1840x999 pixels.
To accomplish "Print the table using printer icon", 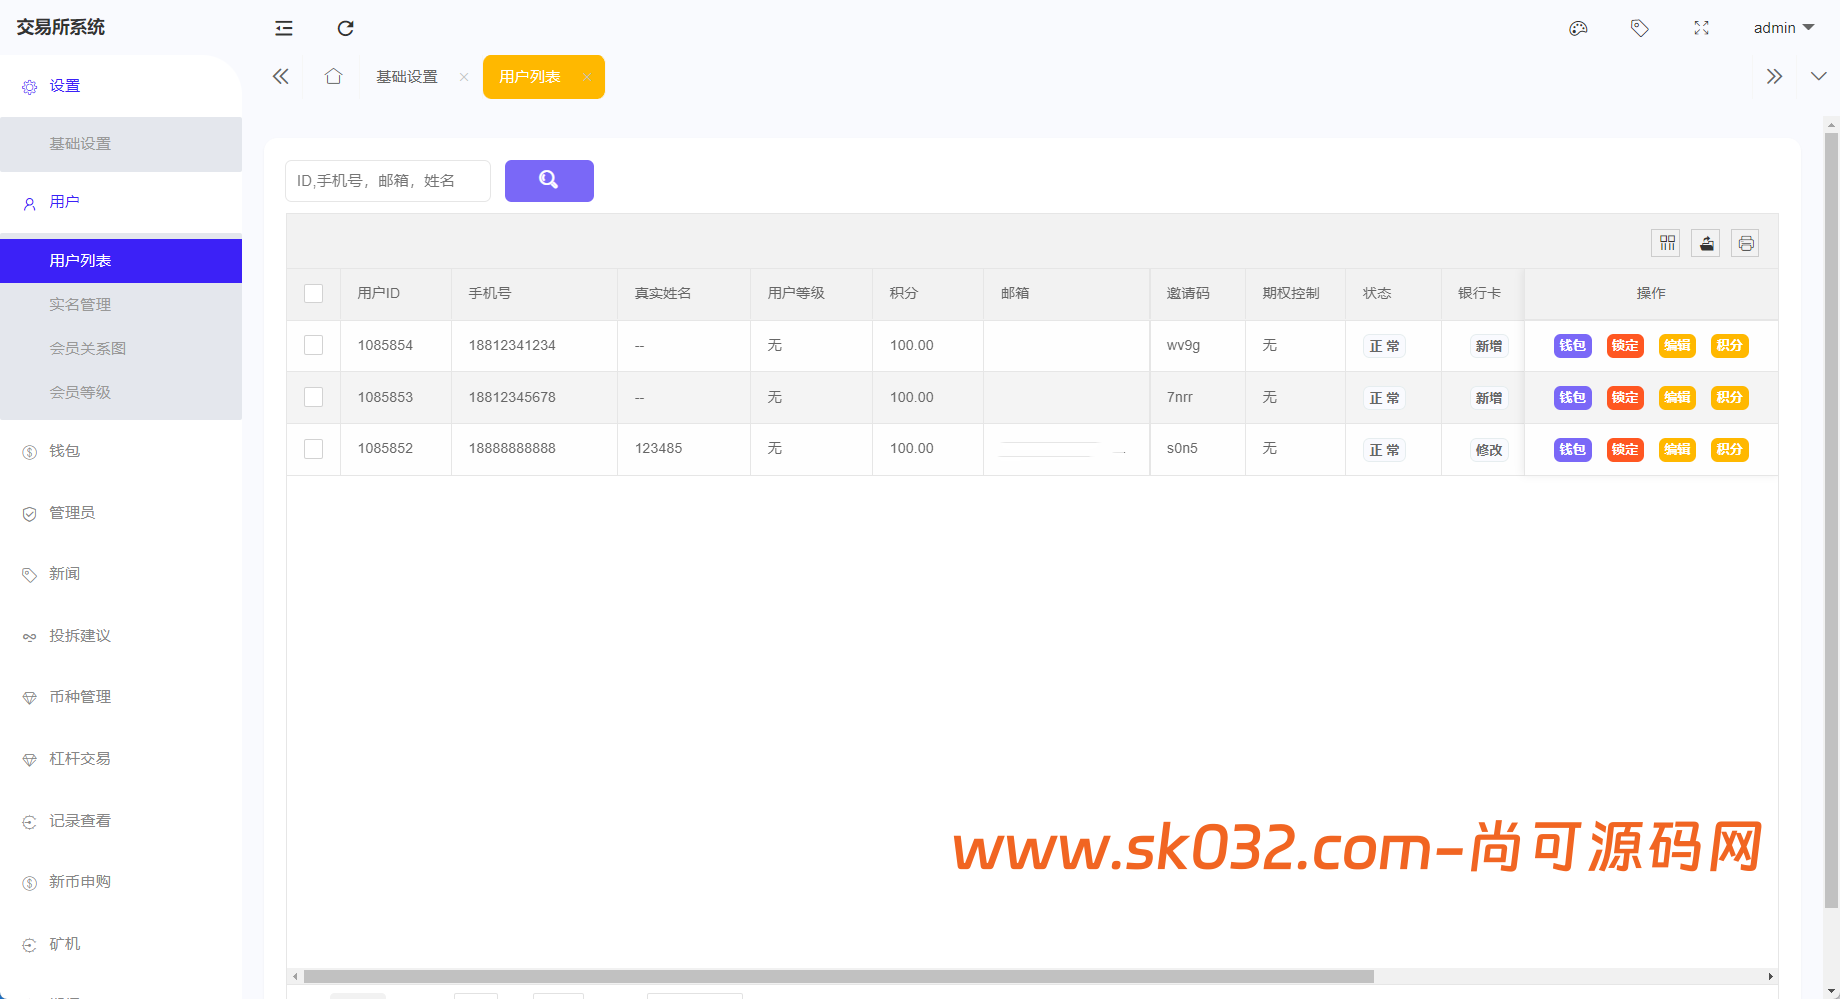I will click(x=1745, y=243).
